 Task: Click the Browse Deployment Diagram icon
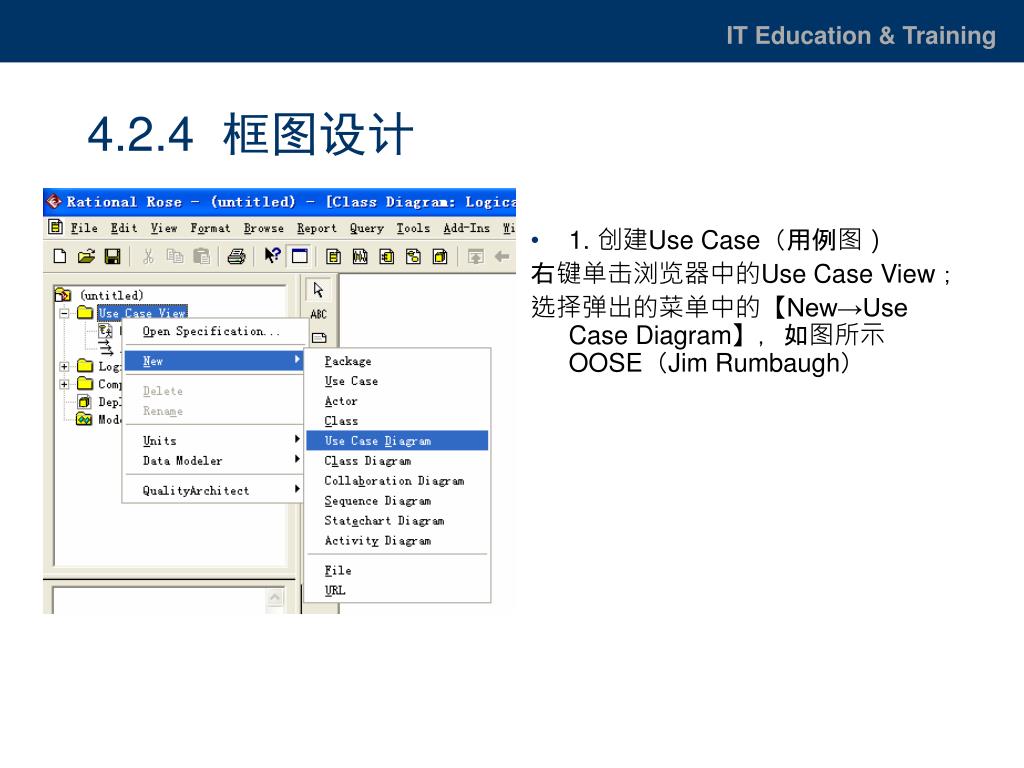pos(440,257)
